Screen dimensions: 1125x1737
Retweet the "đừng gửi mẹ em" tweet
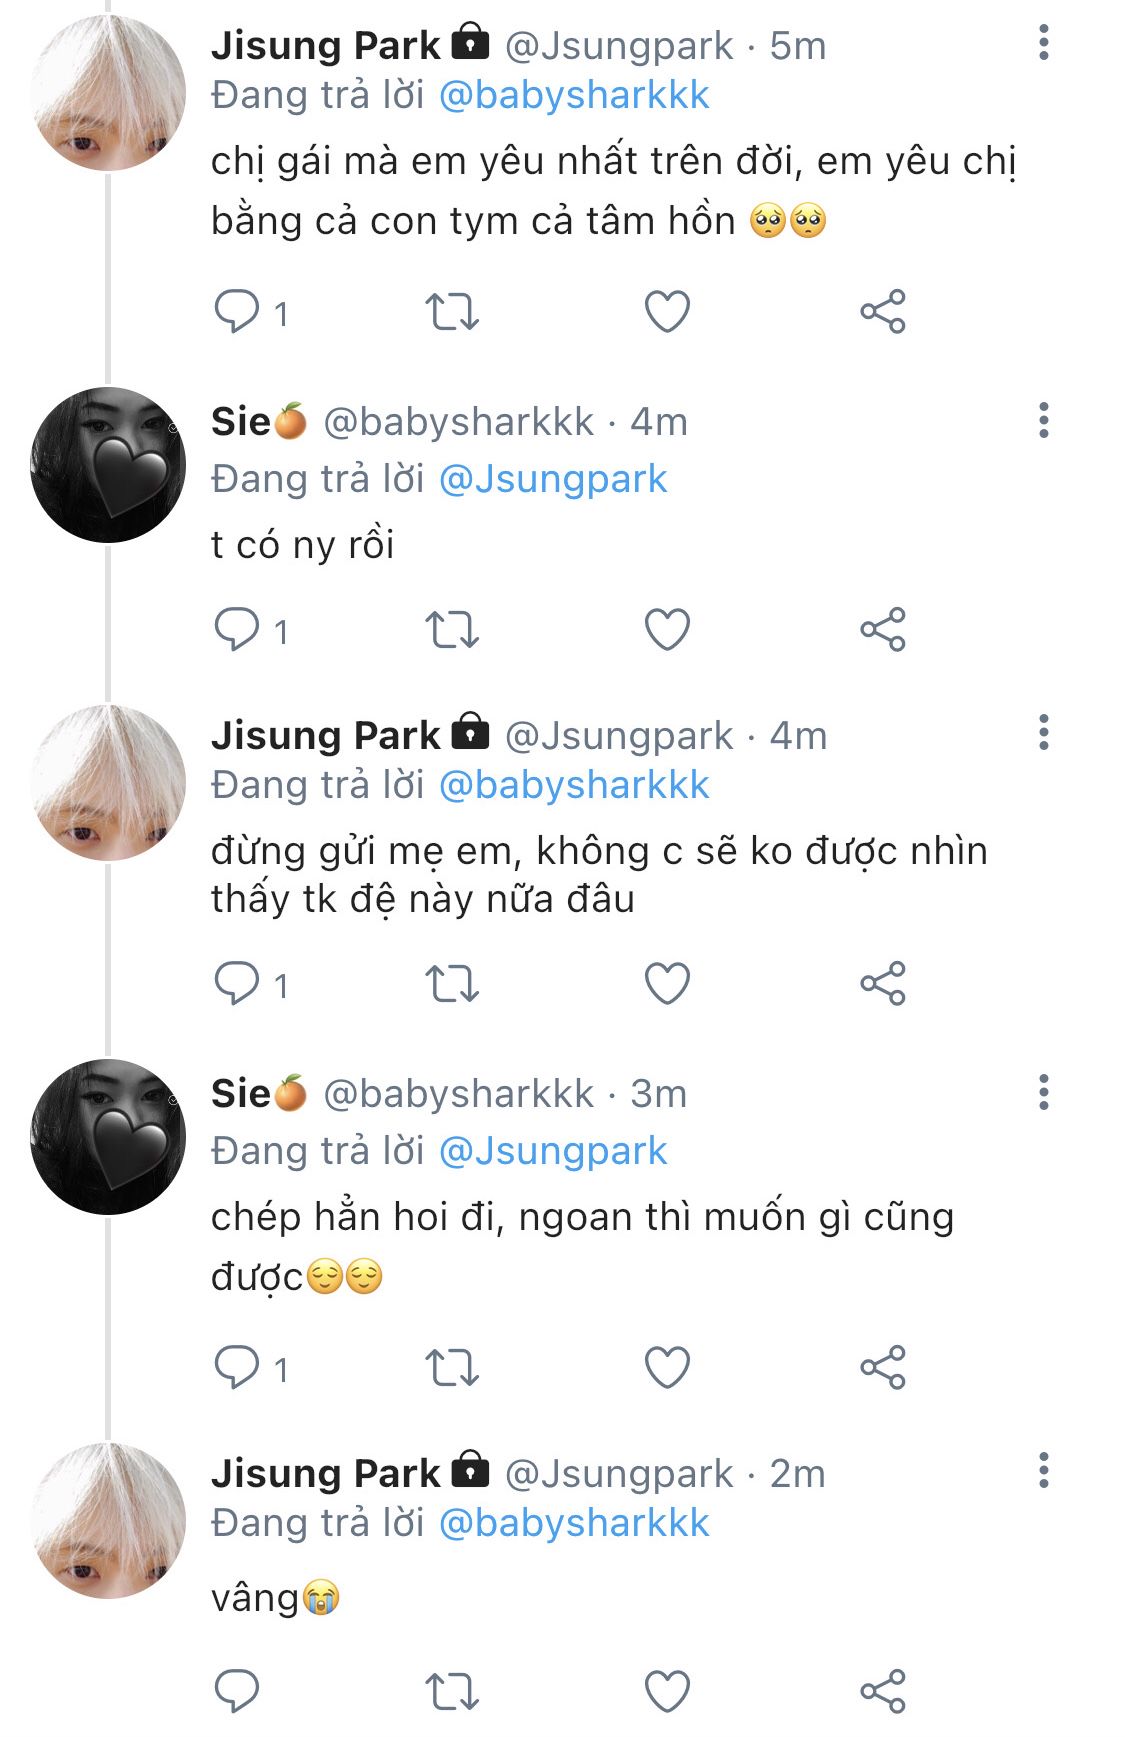click(452, 984)
